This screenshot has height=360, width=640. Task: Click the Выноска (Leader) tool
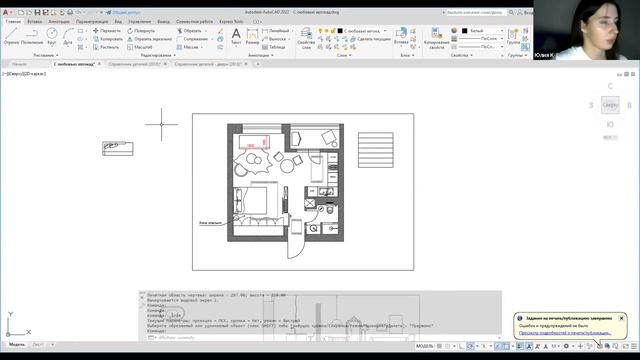pyautogui.click(x=274, y=39)
